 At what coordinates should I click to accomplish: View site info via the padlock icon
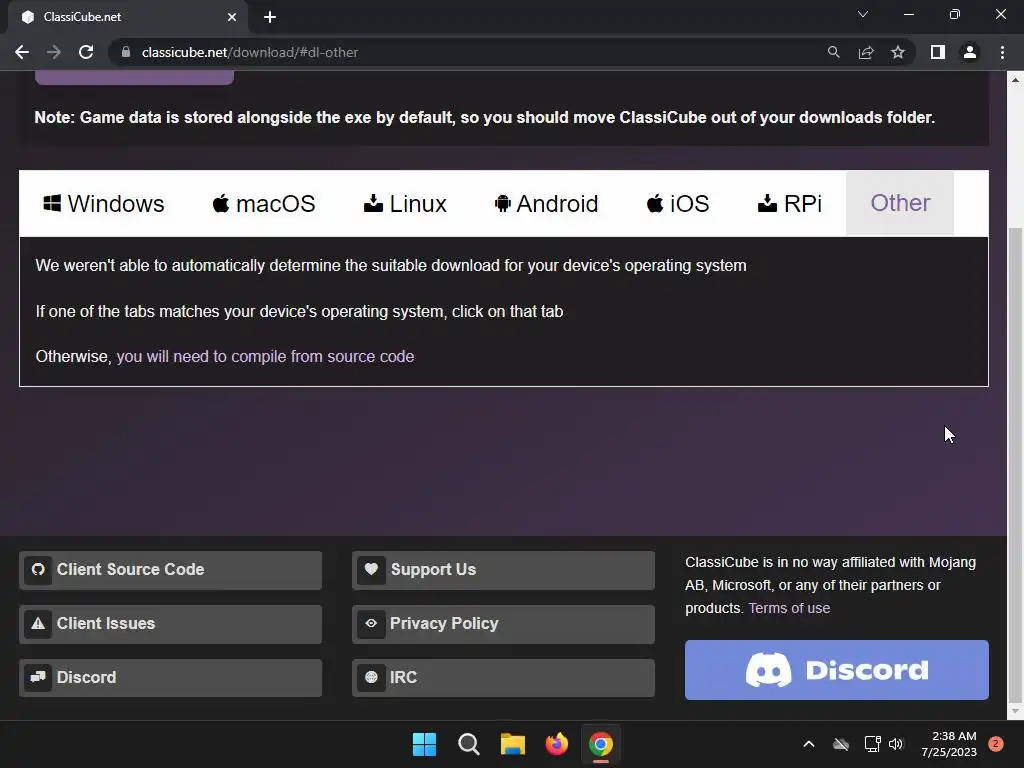click(x=125, y=52)
